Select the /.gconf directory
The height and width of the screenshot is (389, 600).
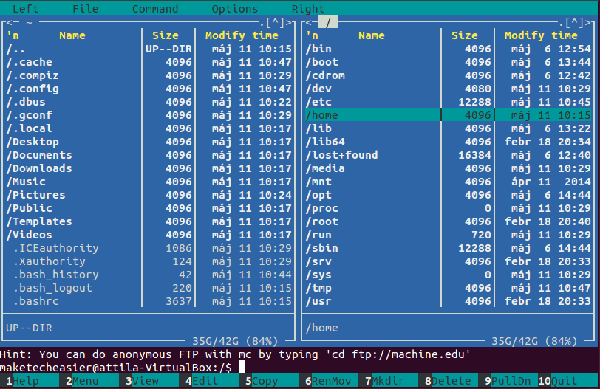tap(149, 115)
